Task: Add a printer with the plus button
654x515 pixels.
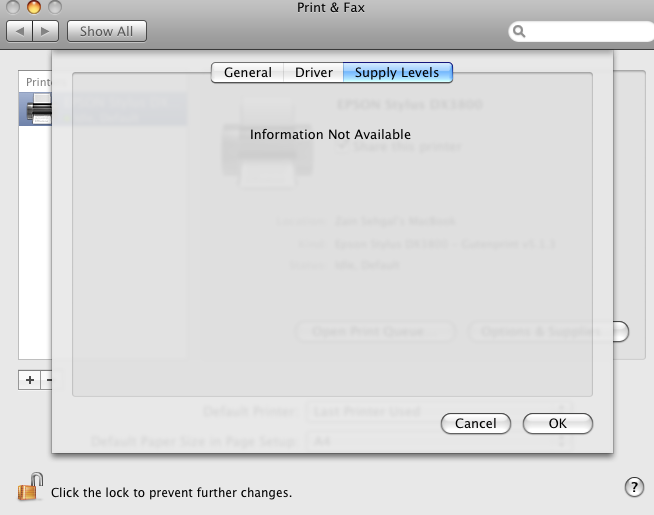Action: (x=30, y=380)
